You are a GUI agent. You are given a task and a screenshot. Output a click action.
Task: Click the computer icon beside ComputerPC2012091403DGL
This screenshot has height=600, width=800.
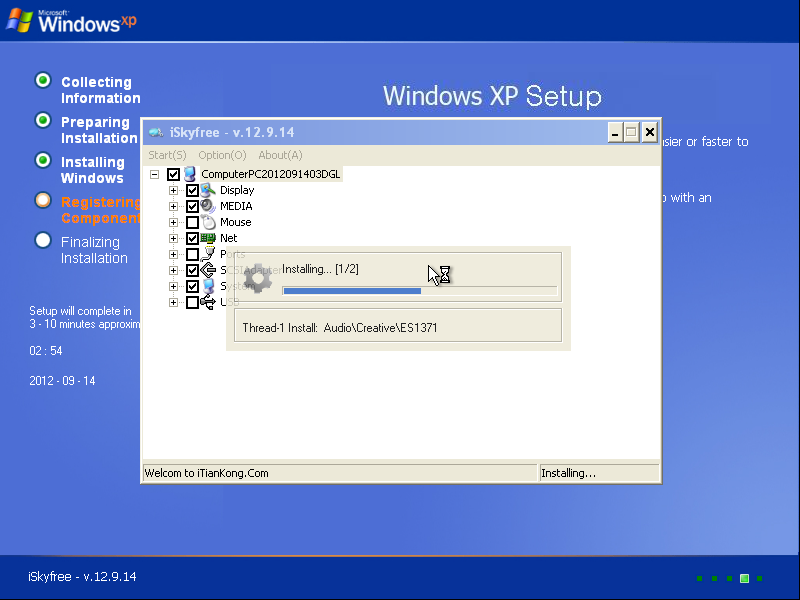(x=190, y=174)
